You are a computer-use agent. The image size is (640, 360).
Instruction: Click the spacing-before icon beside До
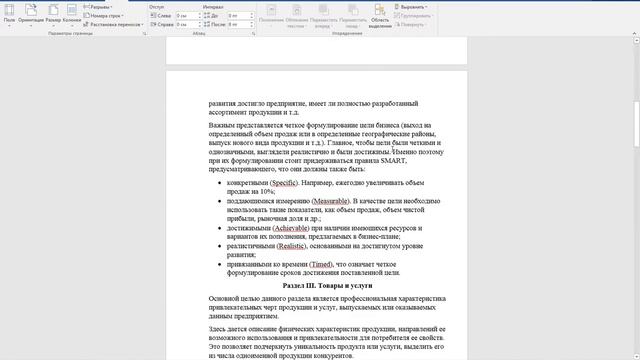(207, 16)
